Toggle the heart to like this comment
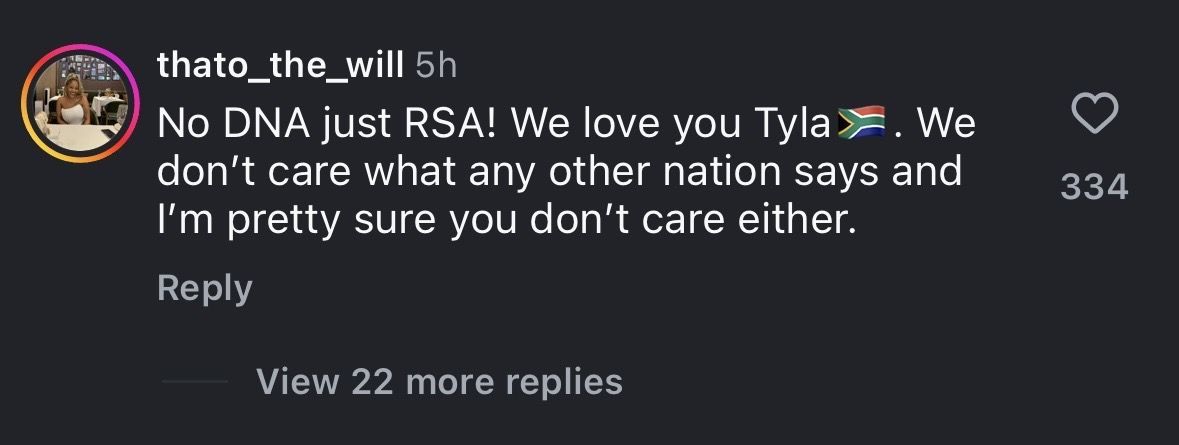1179x445 pixels. pos(1093,117)
